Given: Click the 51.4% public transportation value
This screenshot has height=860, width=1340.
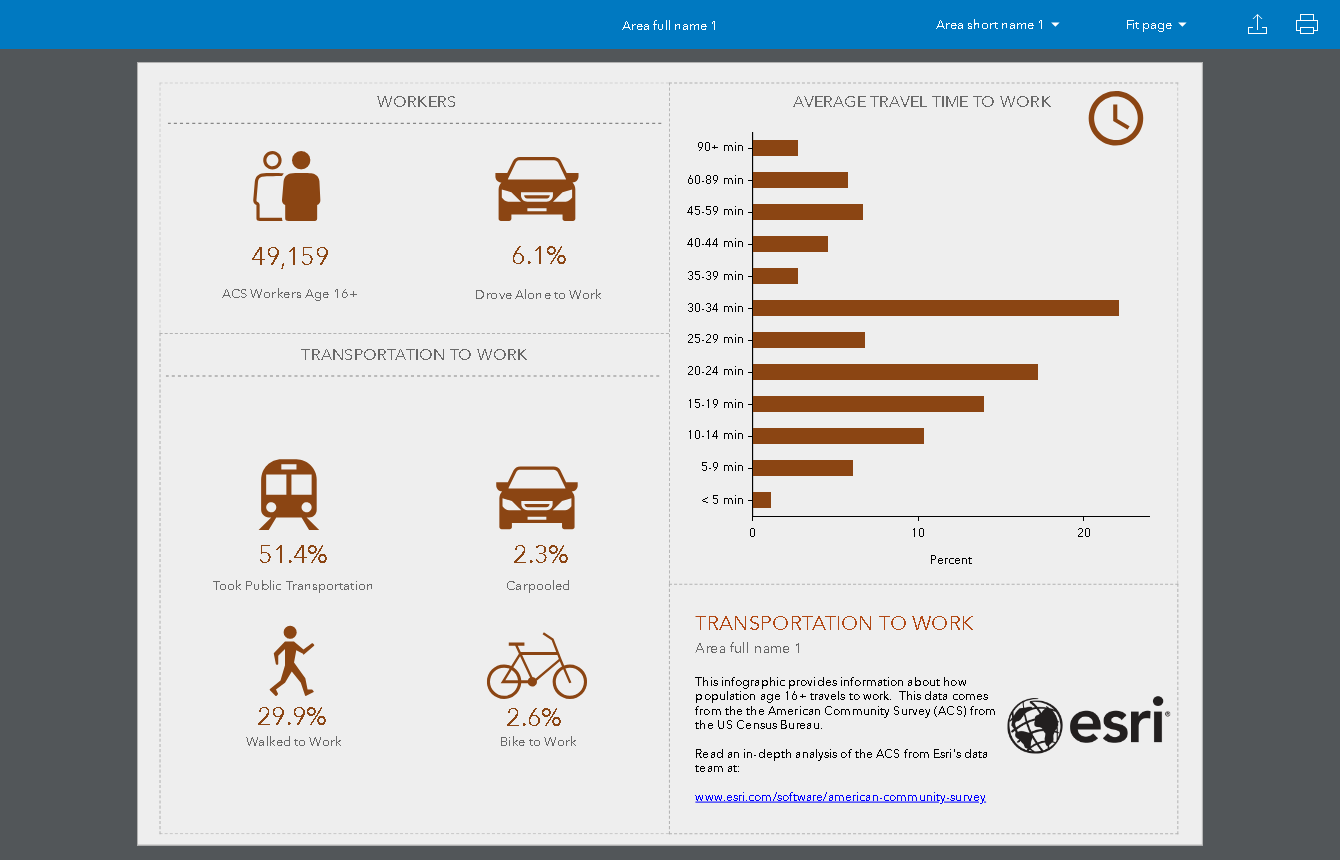Looking at the screenshot, I should [292, 555].
